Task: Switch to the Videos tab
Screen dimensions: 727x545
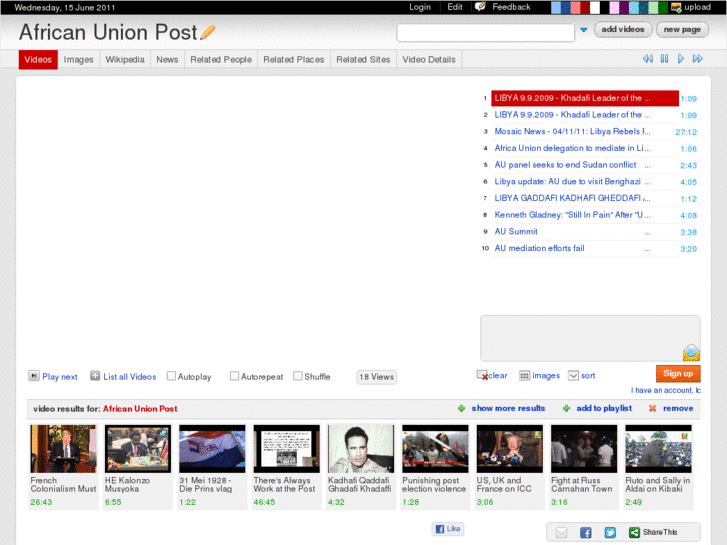Action: point(38,59)
